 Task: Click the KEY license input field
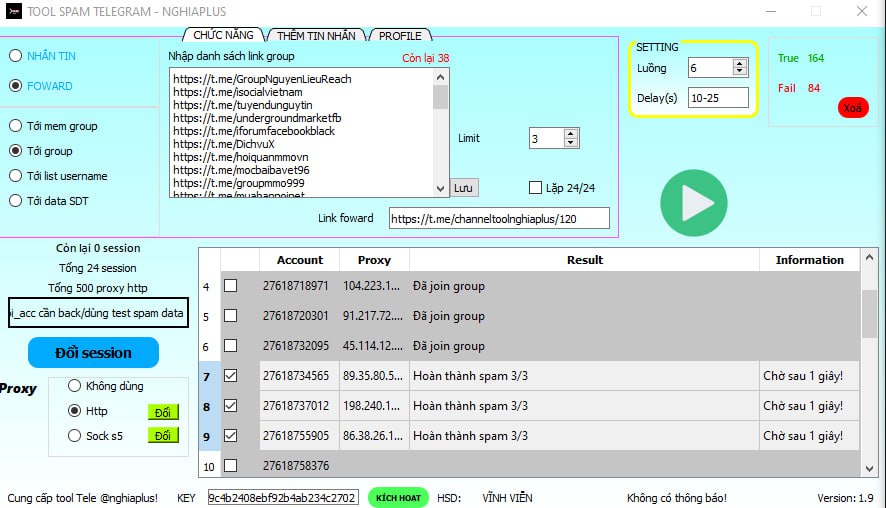[283, 497]
